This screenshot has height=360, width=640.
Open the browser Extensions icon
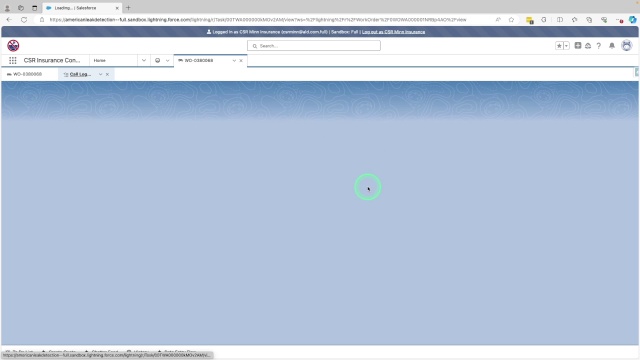click(x=544, y=20)
